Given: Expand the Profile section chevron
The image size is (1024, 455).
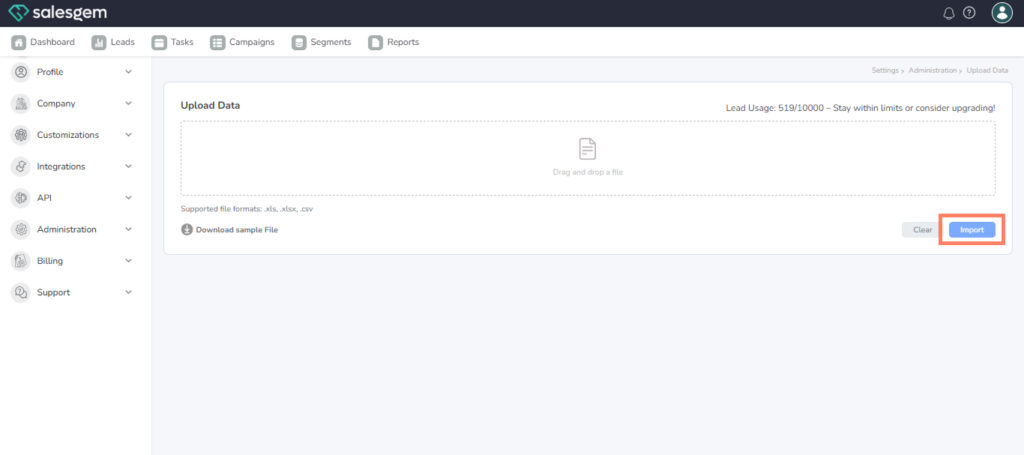Looking at the screenshot, I should [x=128, y=72].
